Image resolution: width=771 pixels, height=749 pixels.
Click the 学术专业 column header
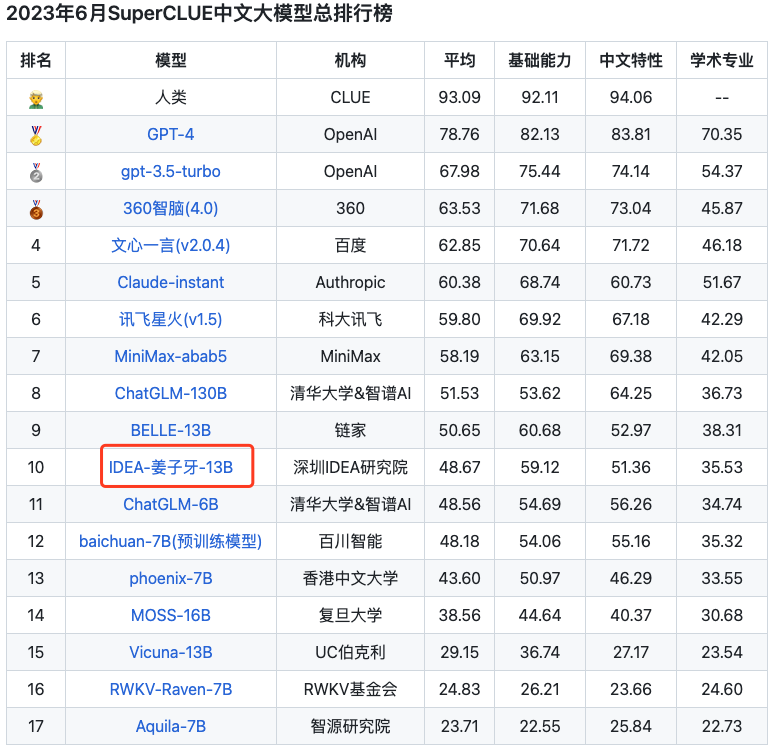coord(722,60)
